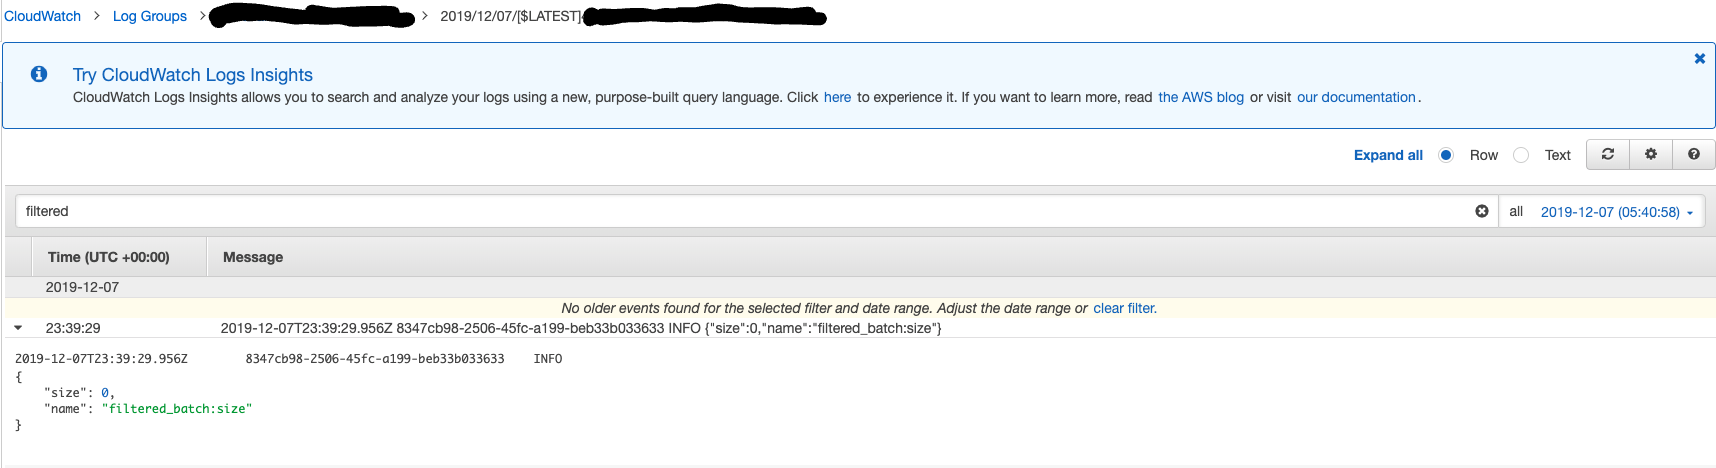Viewport: 1716px width, 468px height.
Task: Go to Log Groups breadcrumb
Action: pos(150,16)
